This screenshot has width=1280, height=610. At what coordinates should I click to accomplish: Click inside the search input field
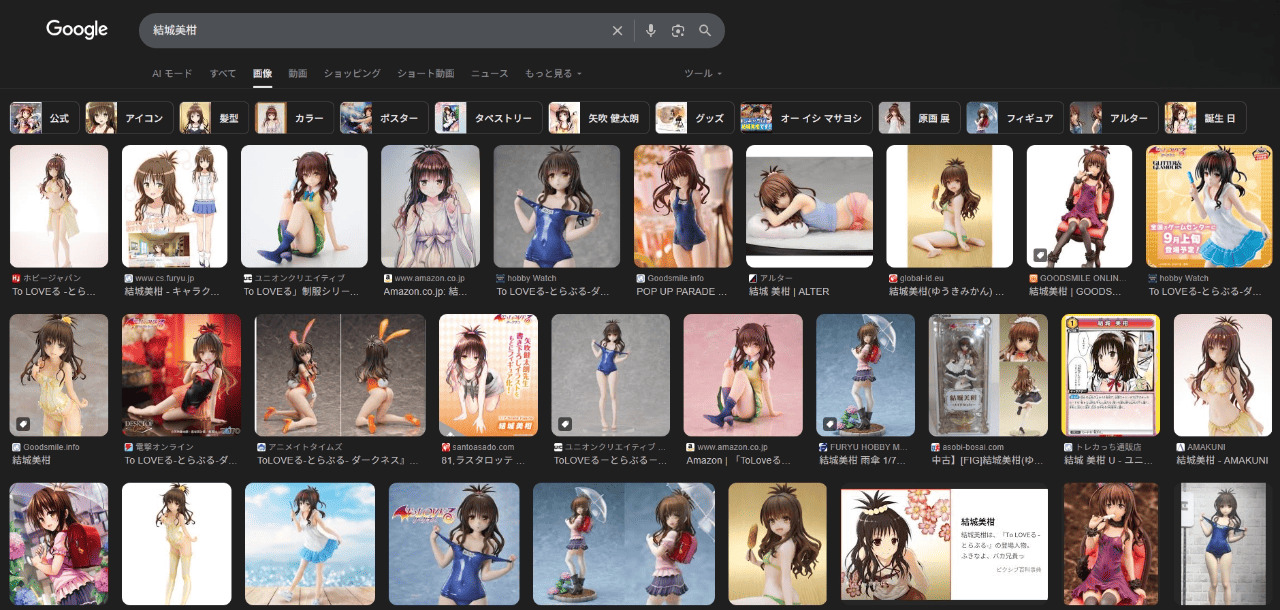click(370, 31)
